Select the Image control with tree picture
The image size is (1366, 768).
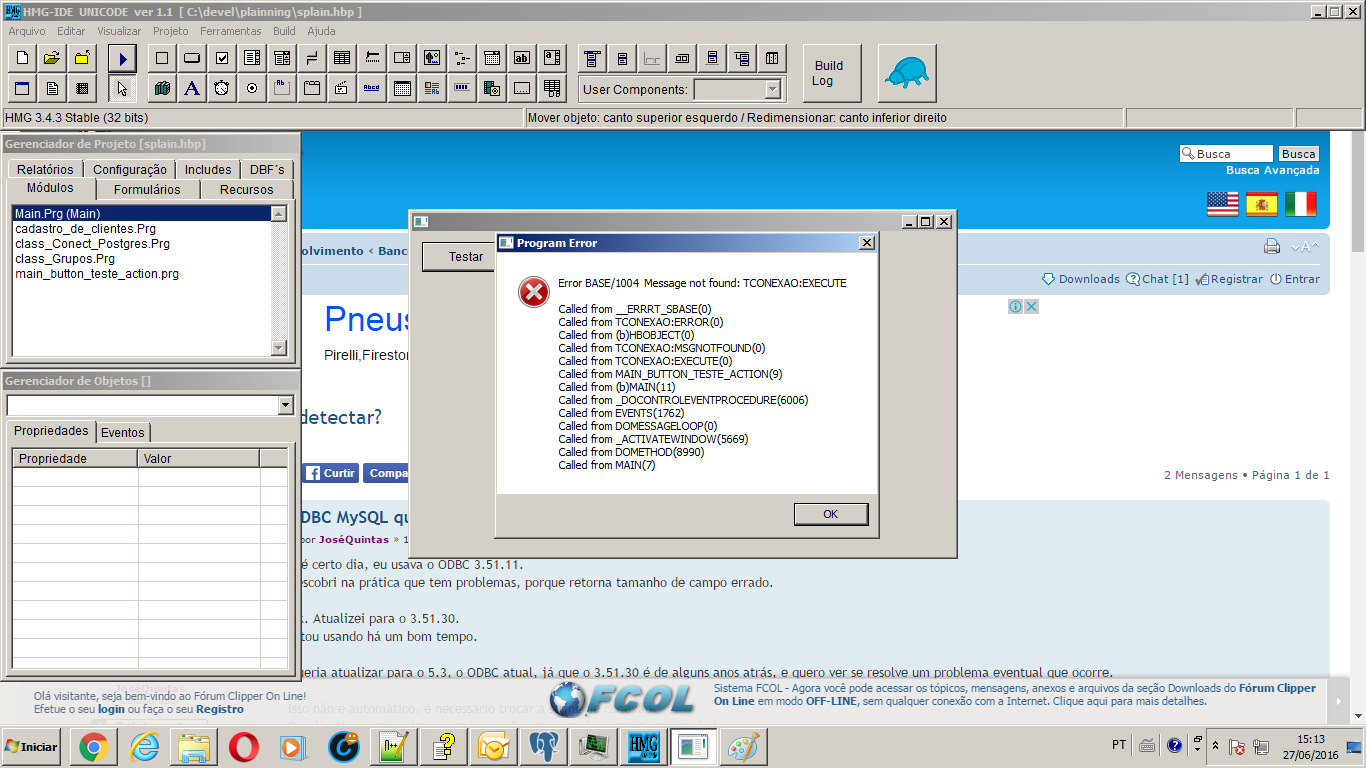point(432,58)
